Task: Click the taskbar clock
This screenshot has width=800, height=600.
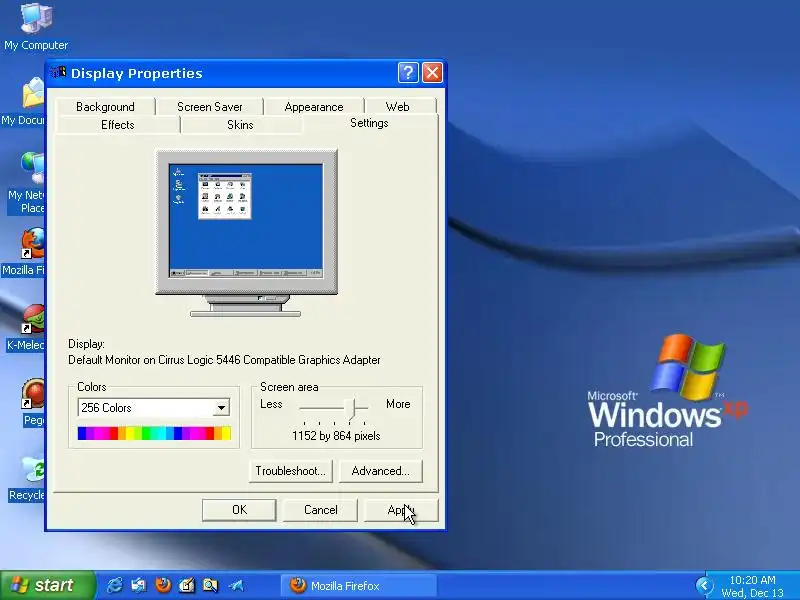Action: coord(753,586)
